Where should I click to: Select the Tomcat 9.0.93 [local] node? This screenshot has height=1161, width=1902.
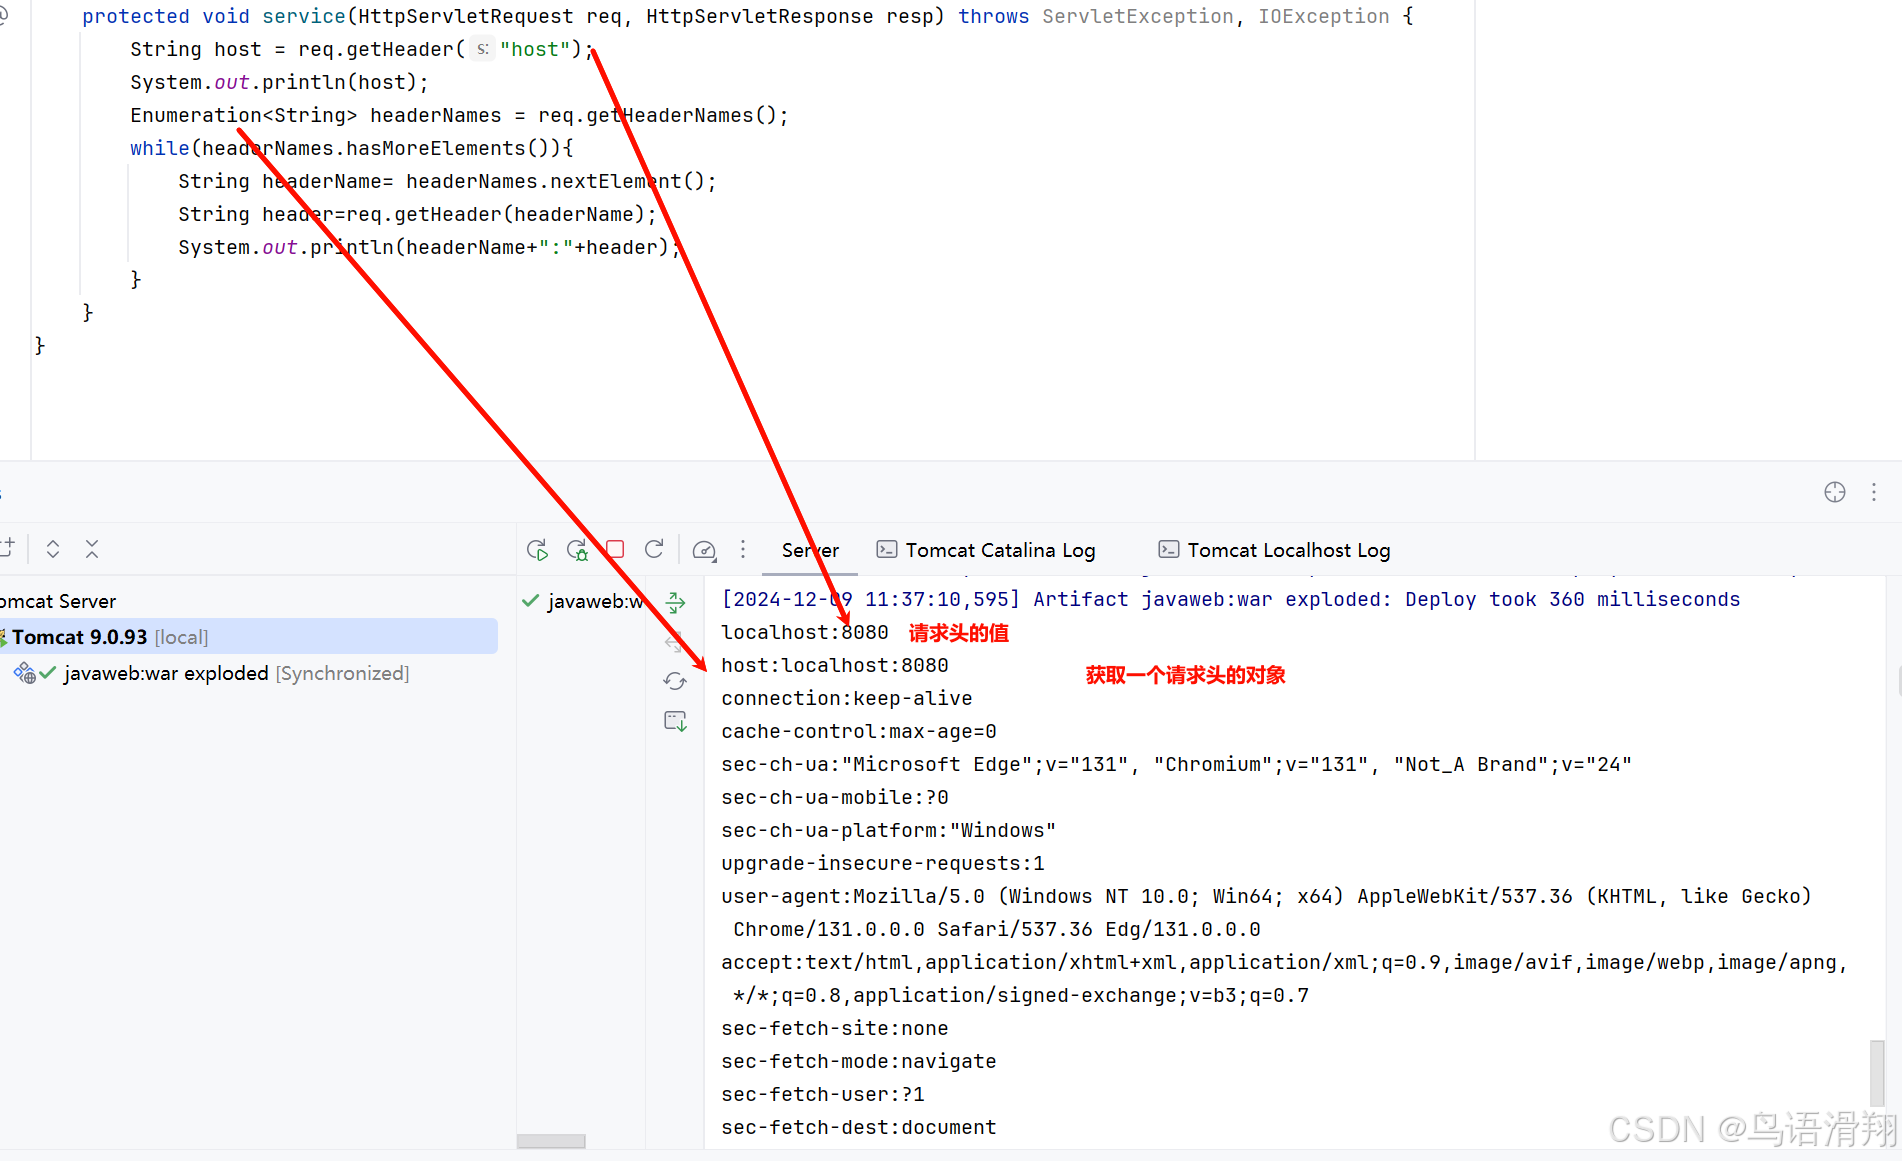tap(249, 637)
